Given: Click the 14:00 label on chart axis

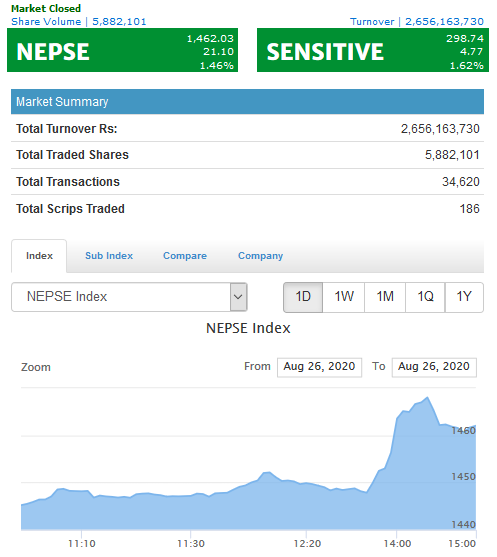Looking at the screenshot, I should click(x=397, y=544).
